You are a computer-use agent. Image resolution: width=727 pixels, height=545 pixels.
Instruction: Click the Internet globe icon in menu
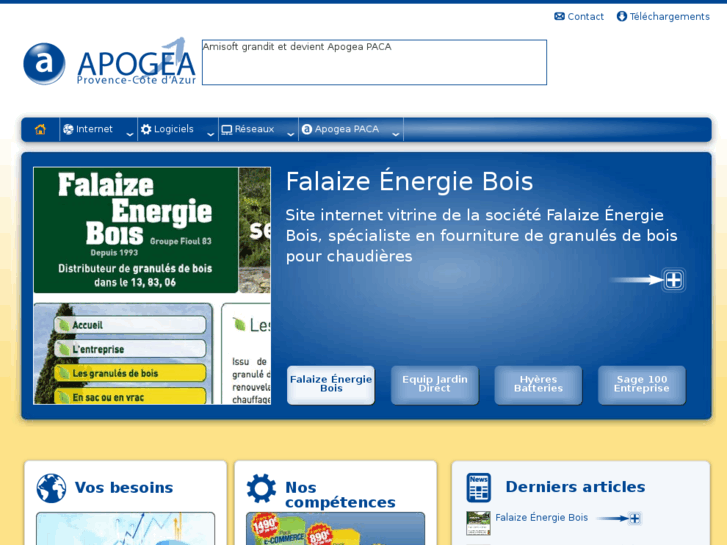click(x=68, y=129)
